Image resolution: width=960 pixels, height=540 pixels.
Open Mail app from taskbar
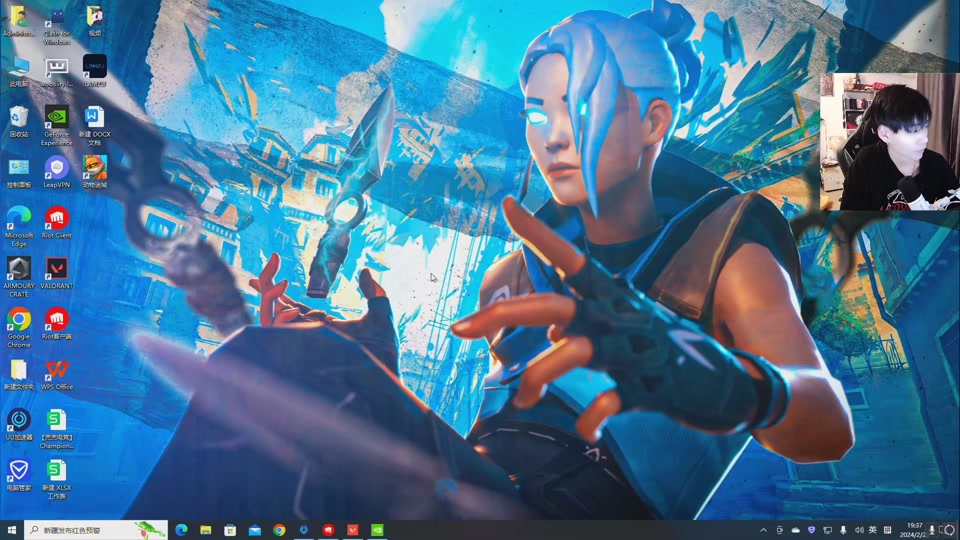tap(255, 530)
